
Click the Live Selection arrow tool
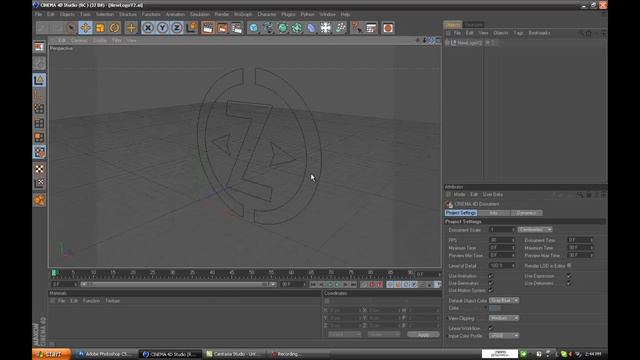tap(71, 28)
